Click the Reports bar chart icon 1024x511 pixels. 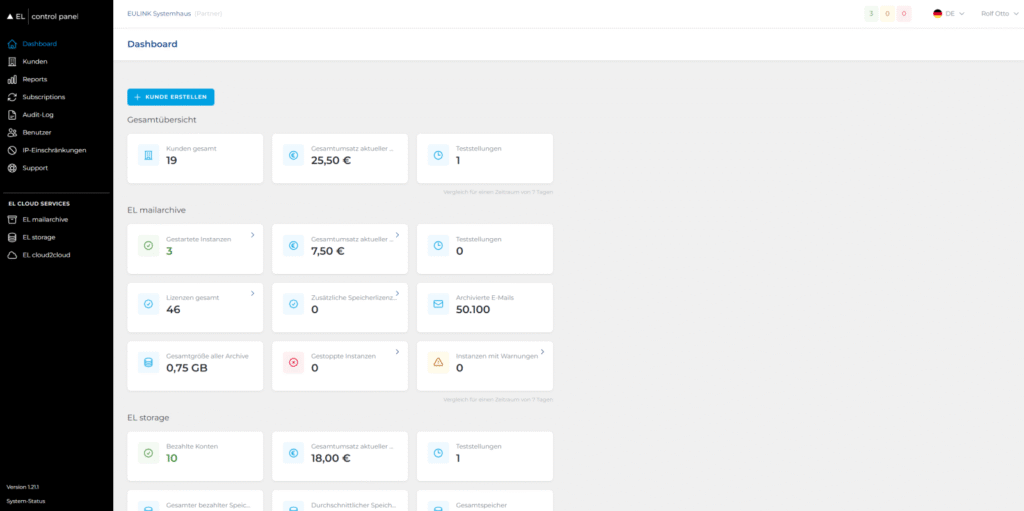click(12, 79)
